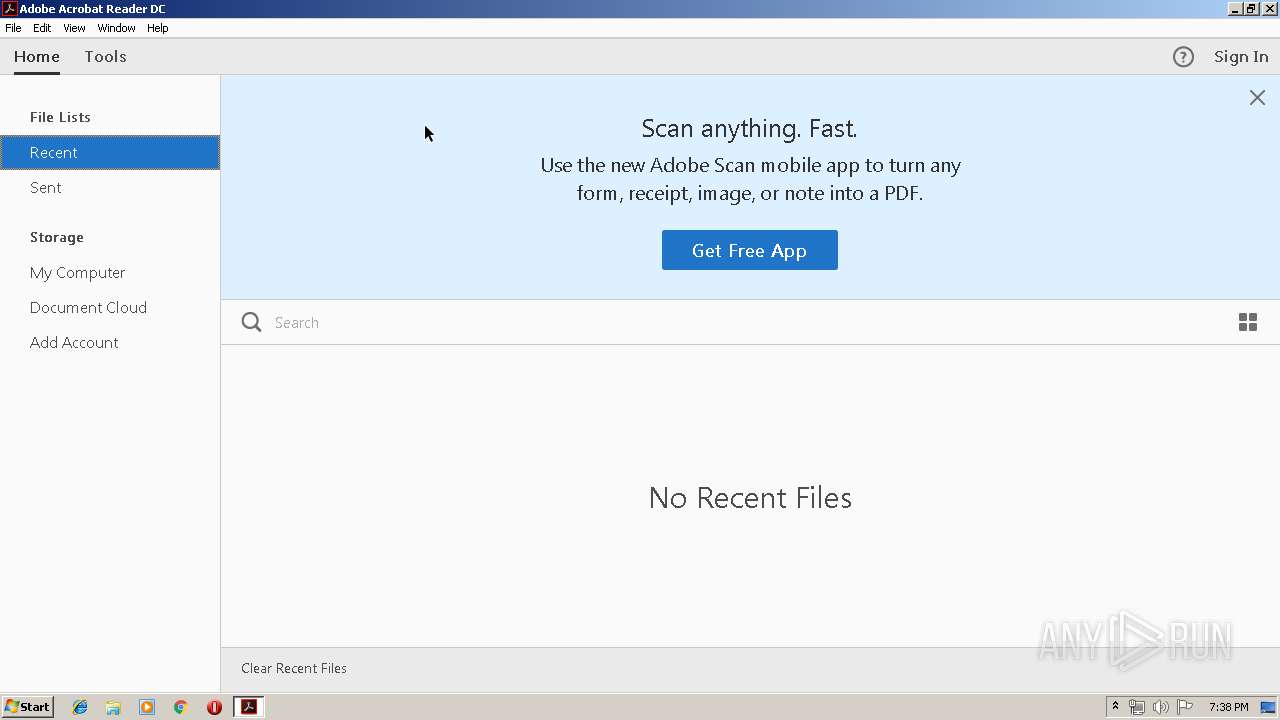
Task: Select Acrobat Reader taskbar button
Action: (x=249, y=707)
